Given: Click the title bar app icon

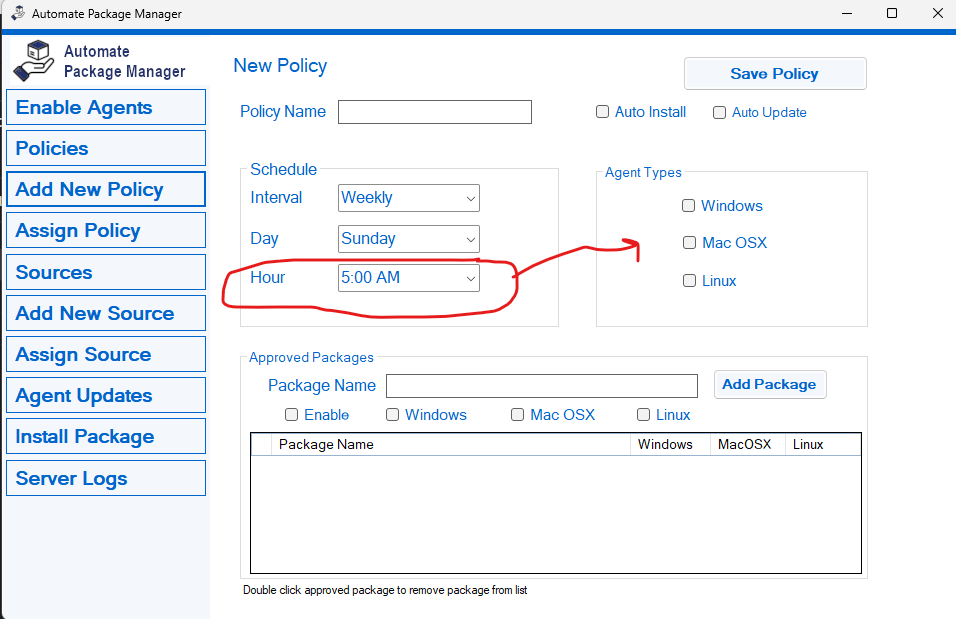Looking at the screenshot, I should pyautogui.click(x=17, y=14).
